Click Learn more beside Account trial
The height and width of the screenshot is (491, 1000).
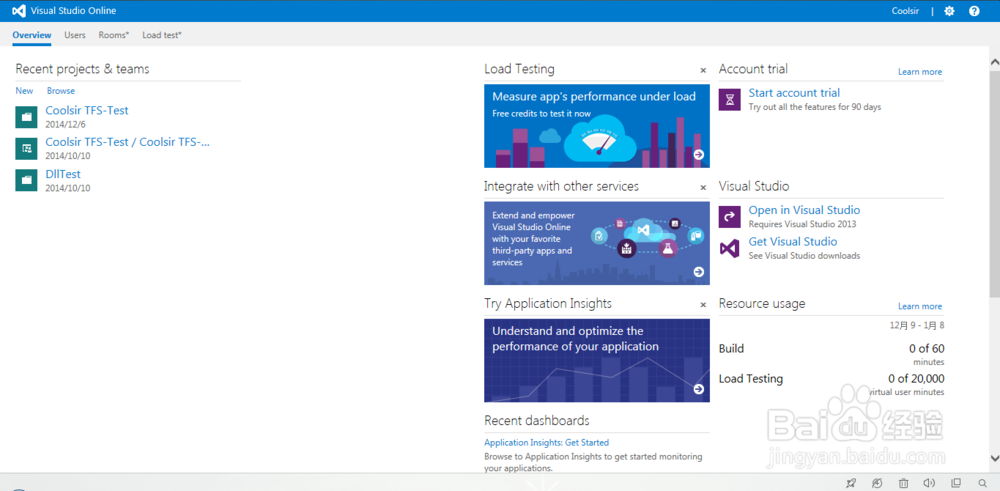click(x=920, y=71)
